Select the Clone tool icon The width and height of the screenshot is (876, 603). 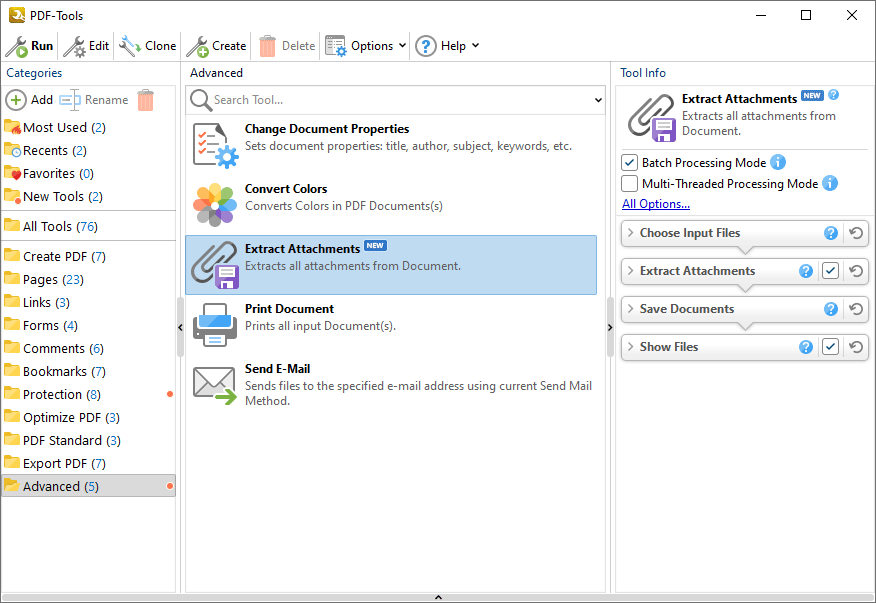pos(128,45)
